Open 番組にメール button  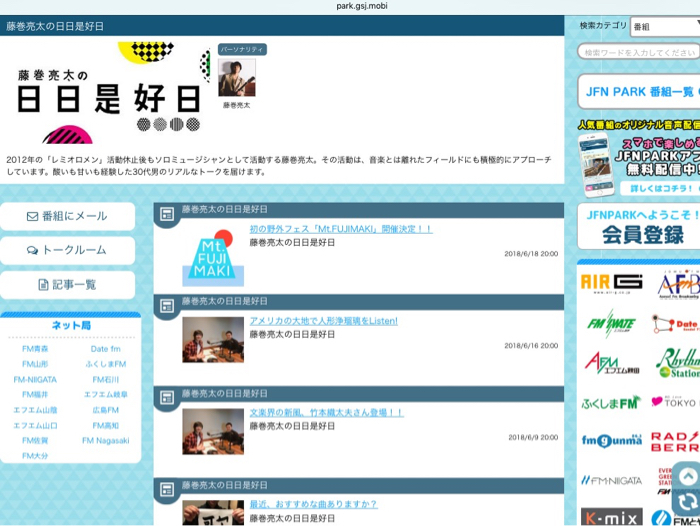coord(67,216)
